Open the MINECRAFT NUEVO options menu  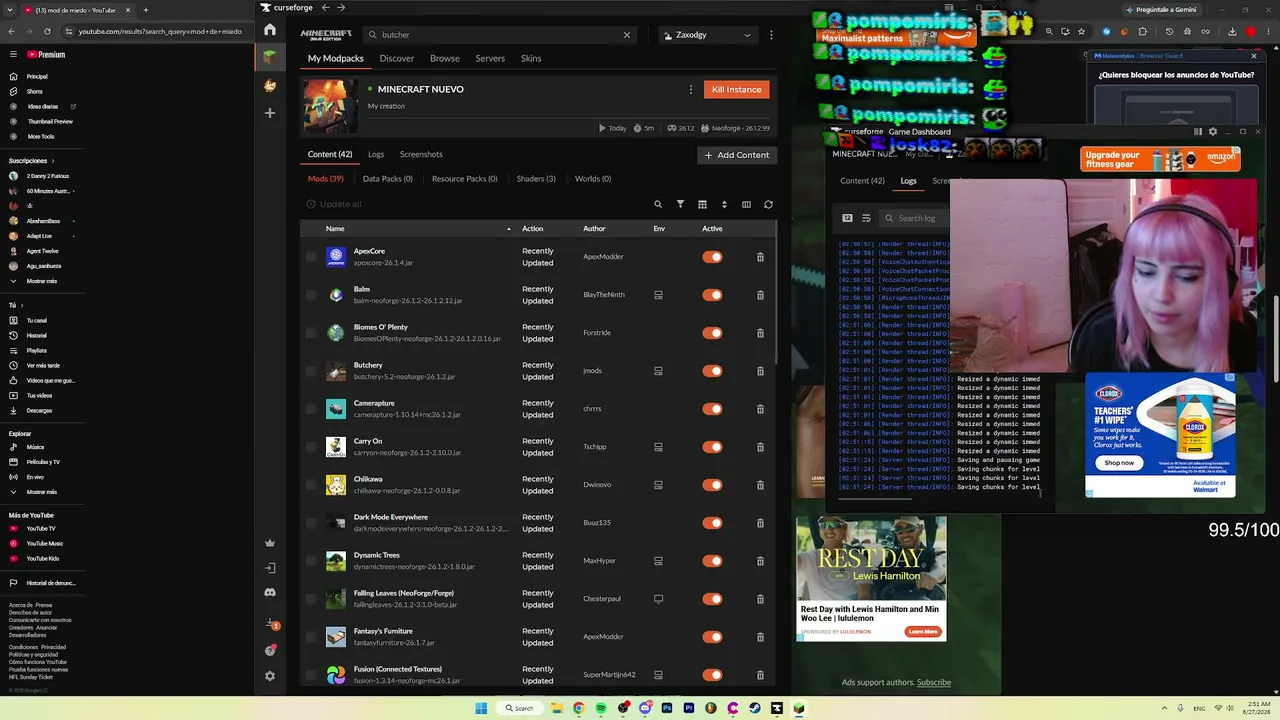pyautogui.click(x=690, y=90)
